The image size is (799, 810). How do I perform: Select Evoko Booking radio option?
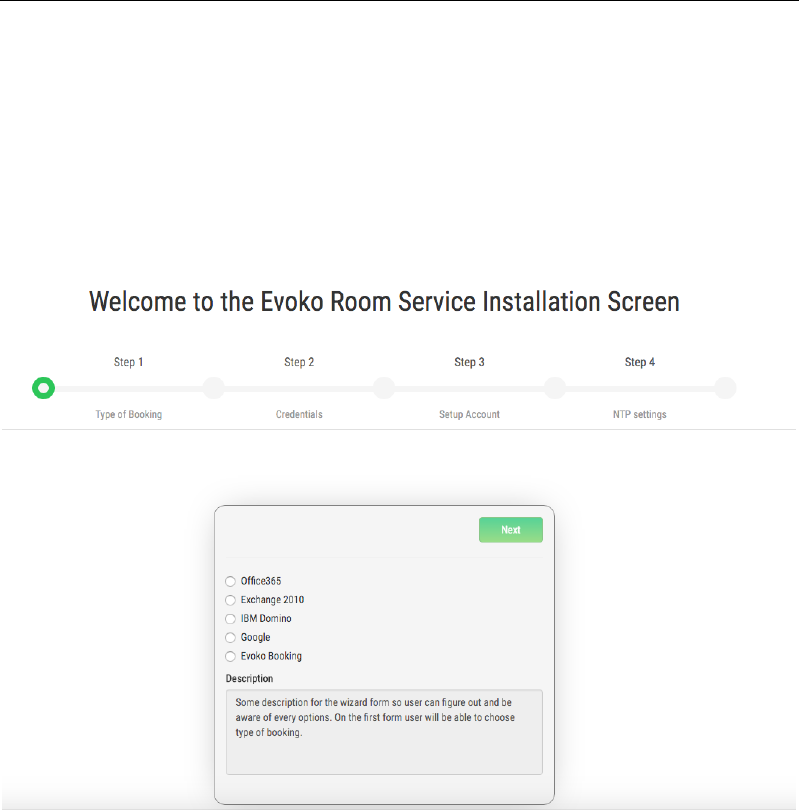(x=230, y=656)
